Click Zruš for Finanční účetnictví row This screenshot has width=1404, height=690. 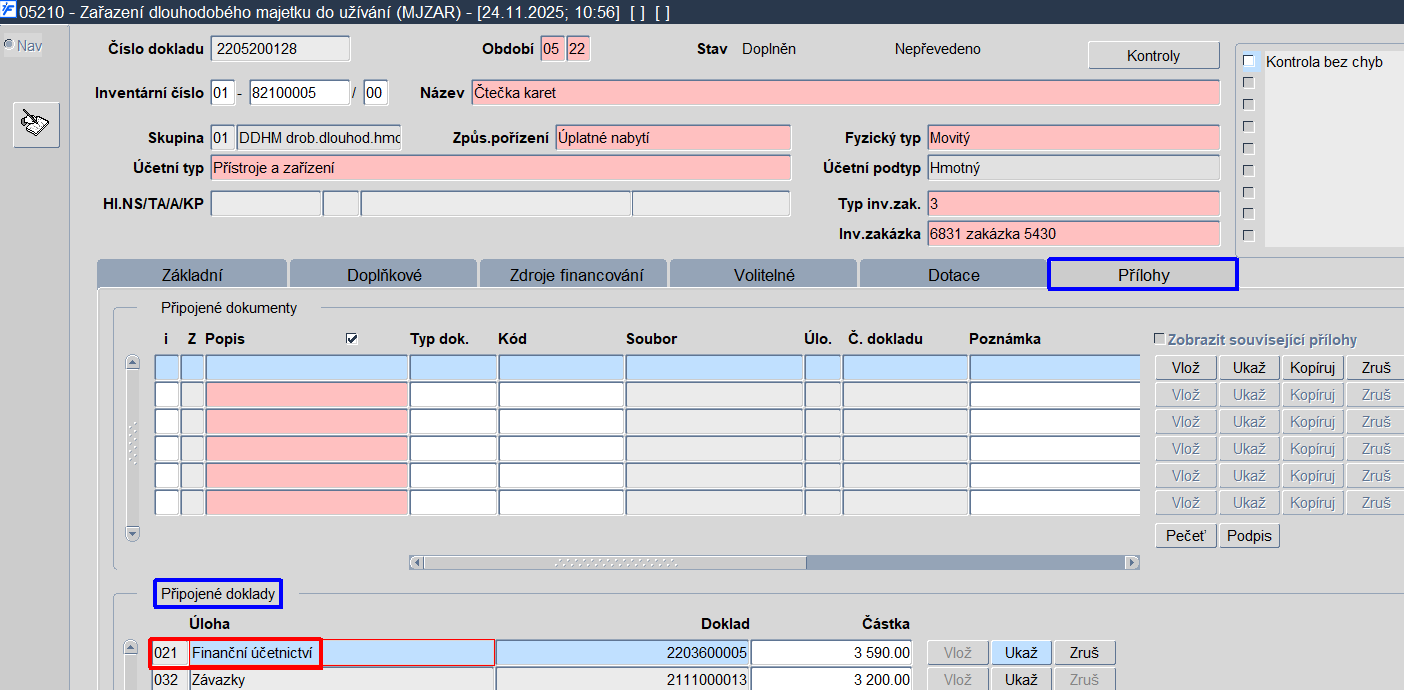[x=1085, y=653]
